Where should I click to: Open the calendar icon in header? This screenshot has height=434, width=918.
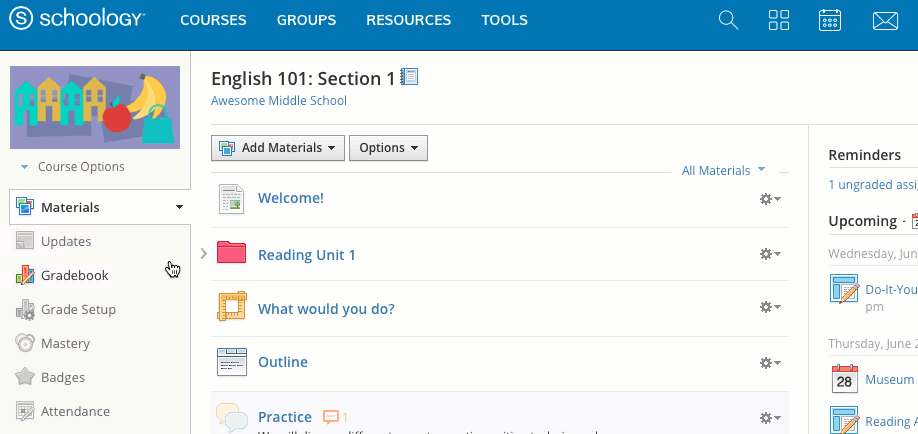(830, 20)
